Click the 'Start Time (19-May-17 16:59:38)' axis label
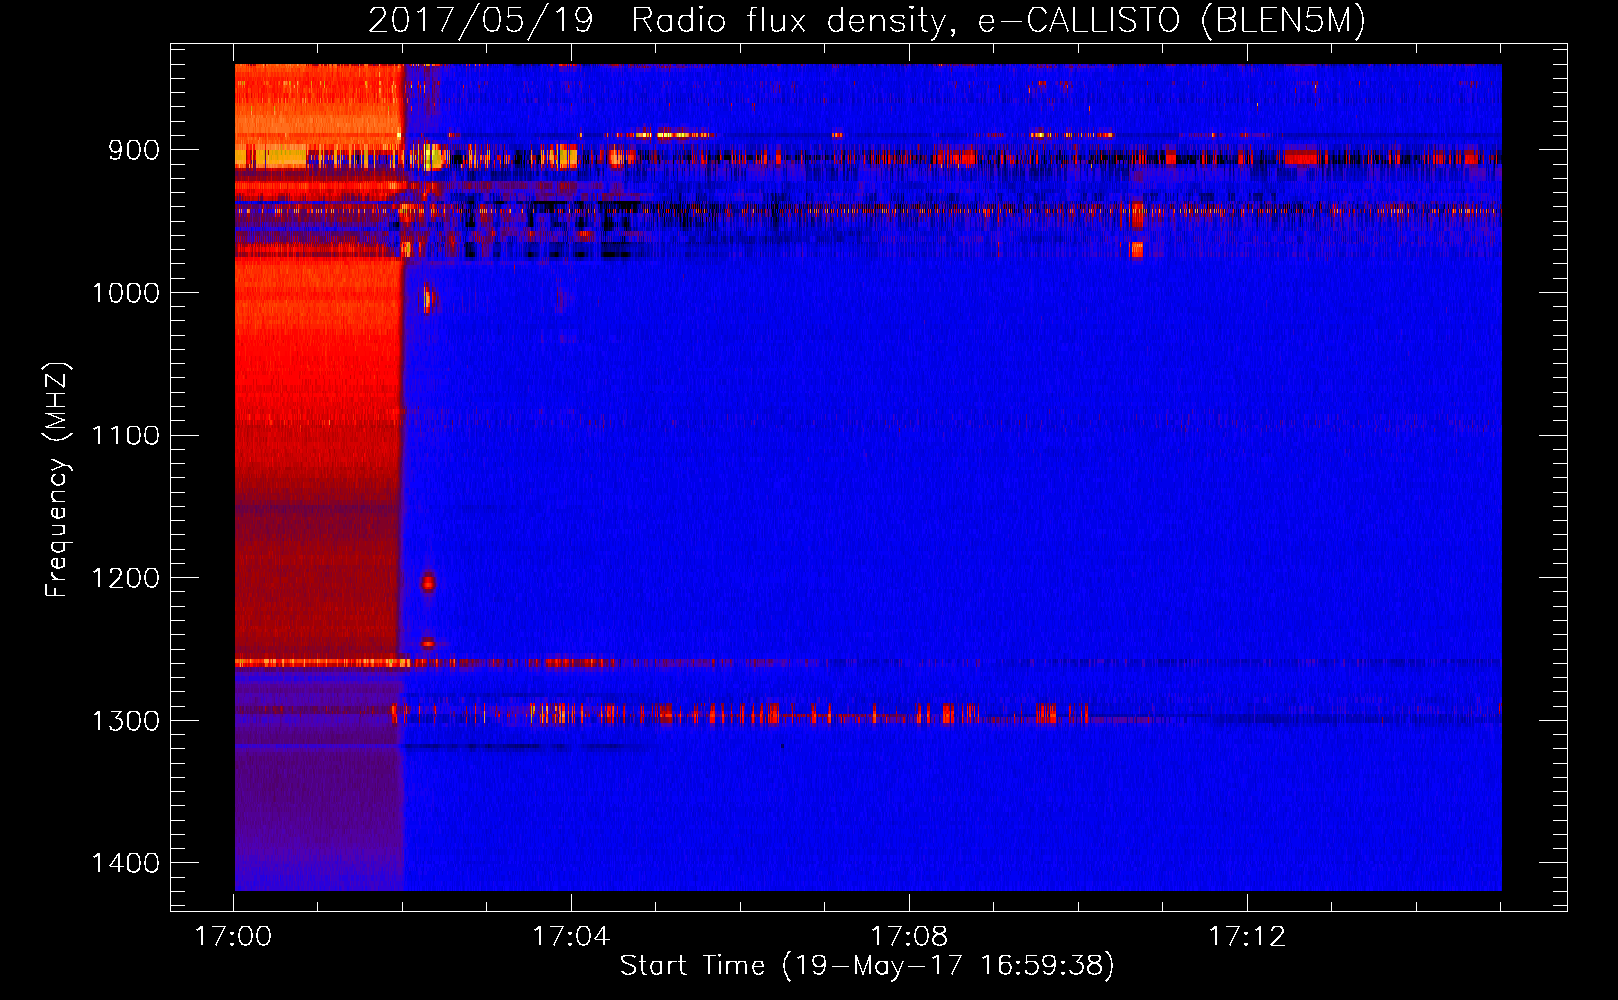Viewport: 1618px width, 1000px height. tap(867, 965)
